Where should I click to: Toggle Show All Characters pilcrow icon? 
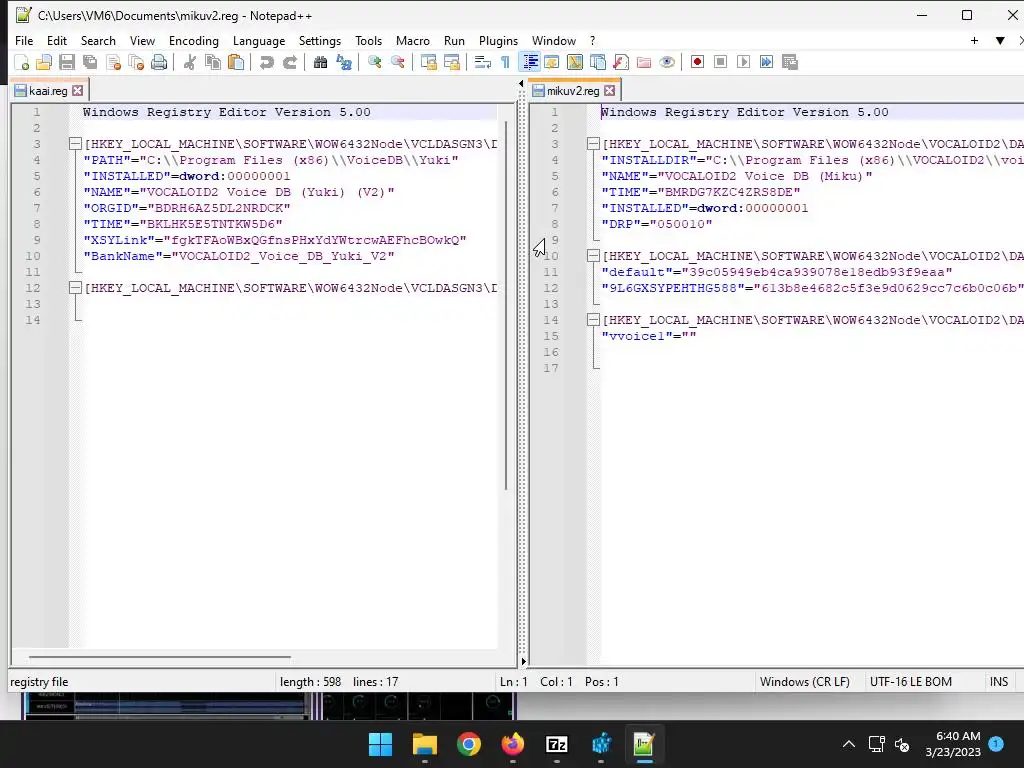click(x=505, y=62)
